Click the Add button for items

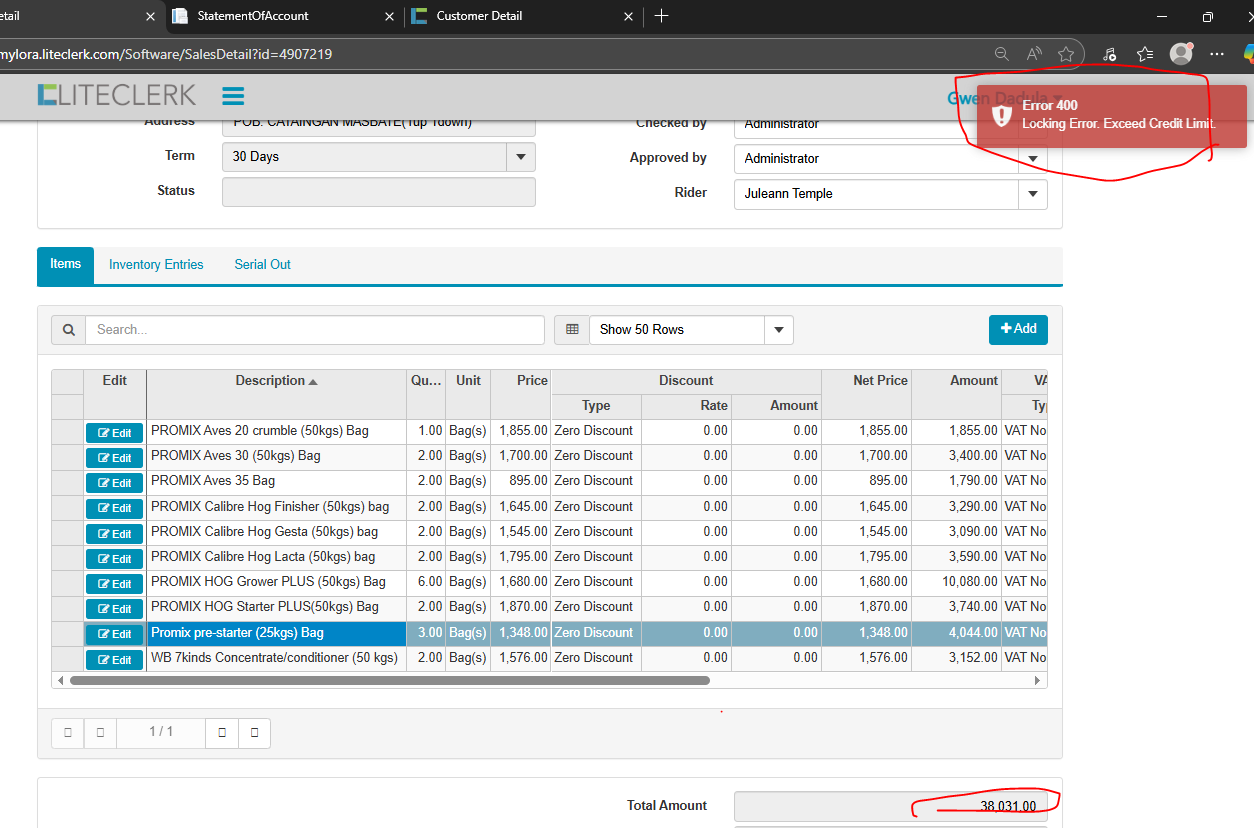1018,329
